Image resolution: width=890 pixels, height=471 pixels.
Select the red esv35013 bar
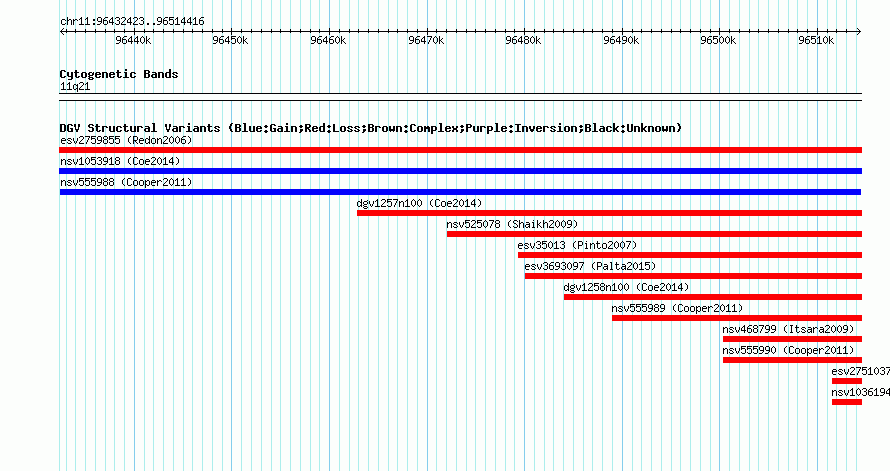(690, 255)
